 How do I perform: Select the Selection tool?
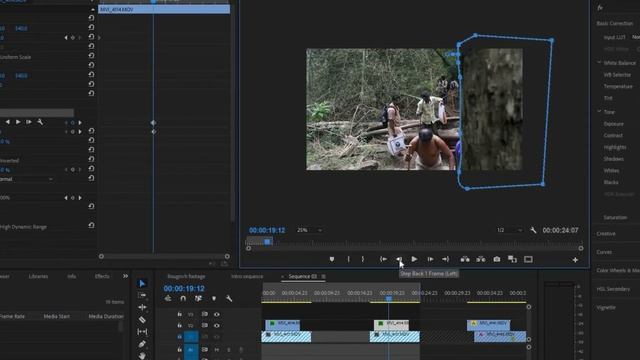click(x=142, y=283)
